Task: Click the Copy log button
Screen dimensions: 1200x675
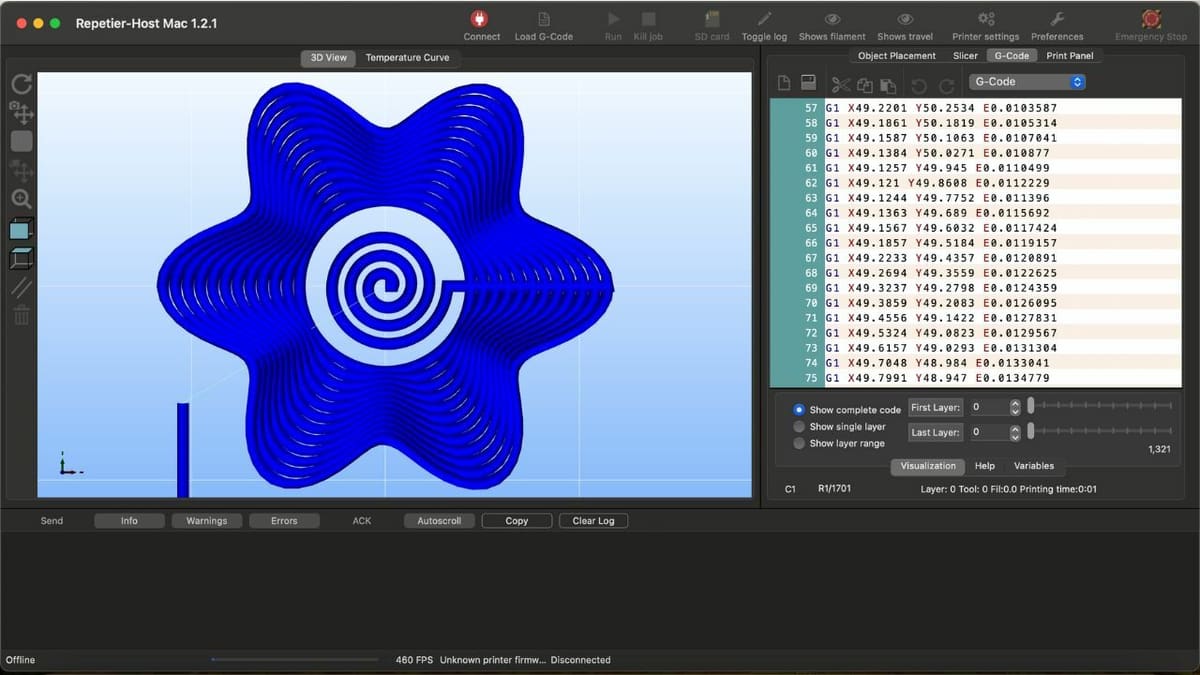Action: coord(517,521)
